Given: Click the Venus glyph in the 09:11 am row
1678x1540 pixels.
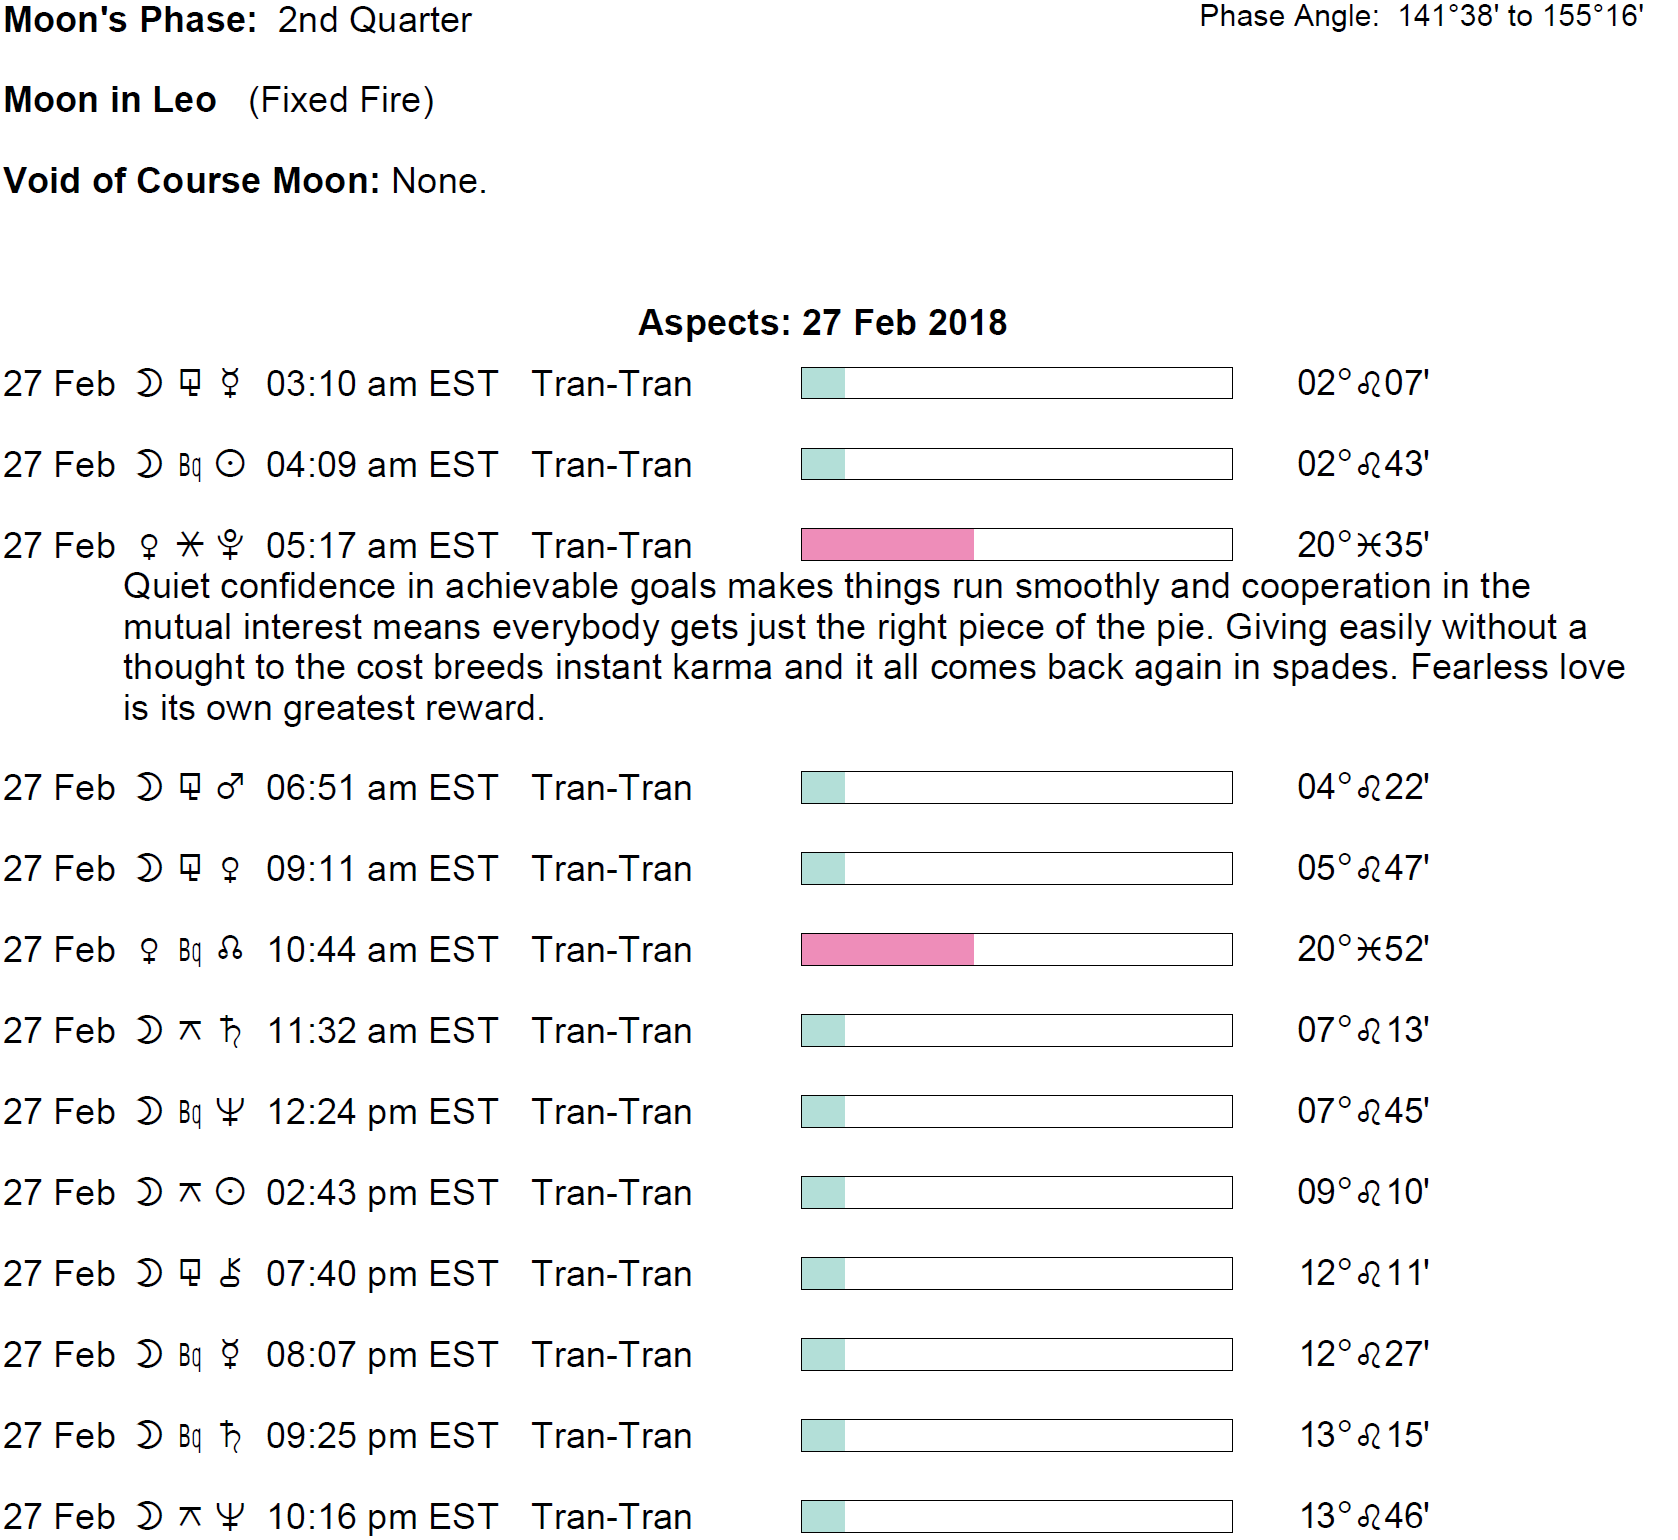Looking at the screenshot, I should 230,869.
